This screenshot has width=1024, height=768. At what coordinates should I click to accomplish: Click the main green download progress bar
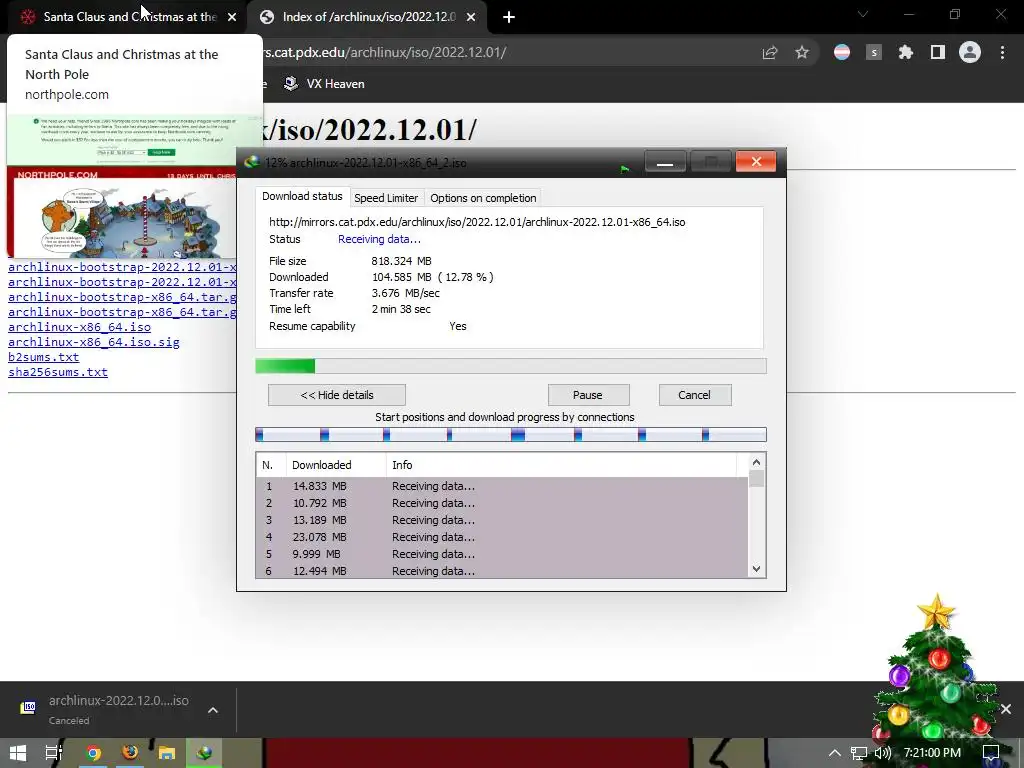click(511, 366)
